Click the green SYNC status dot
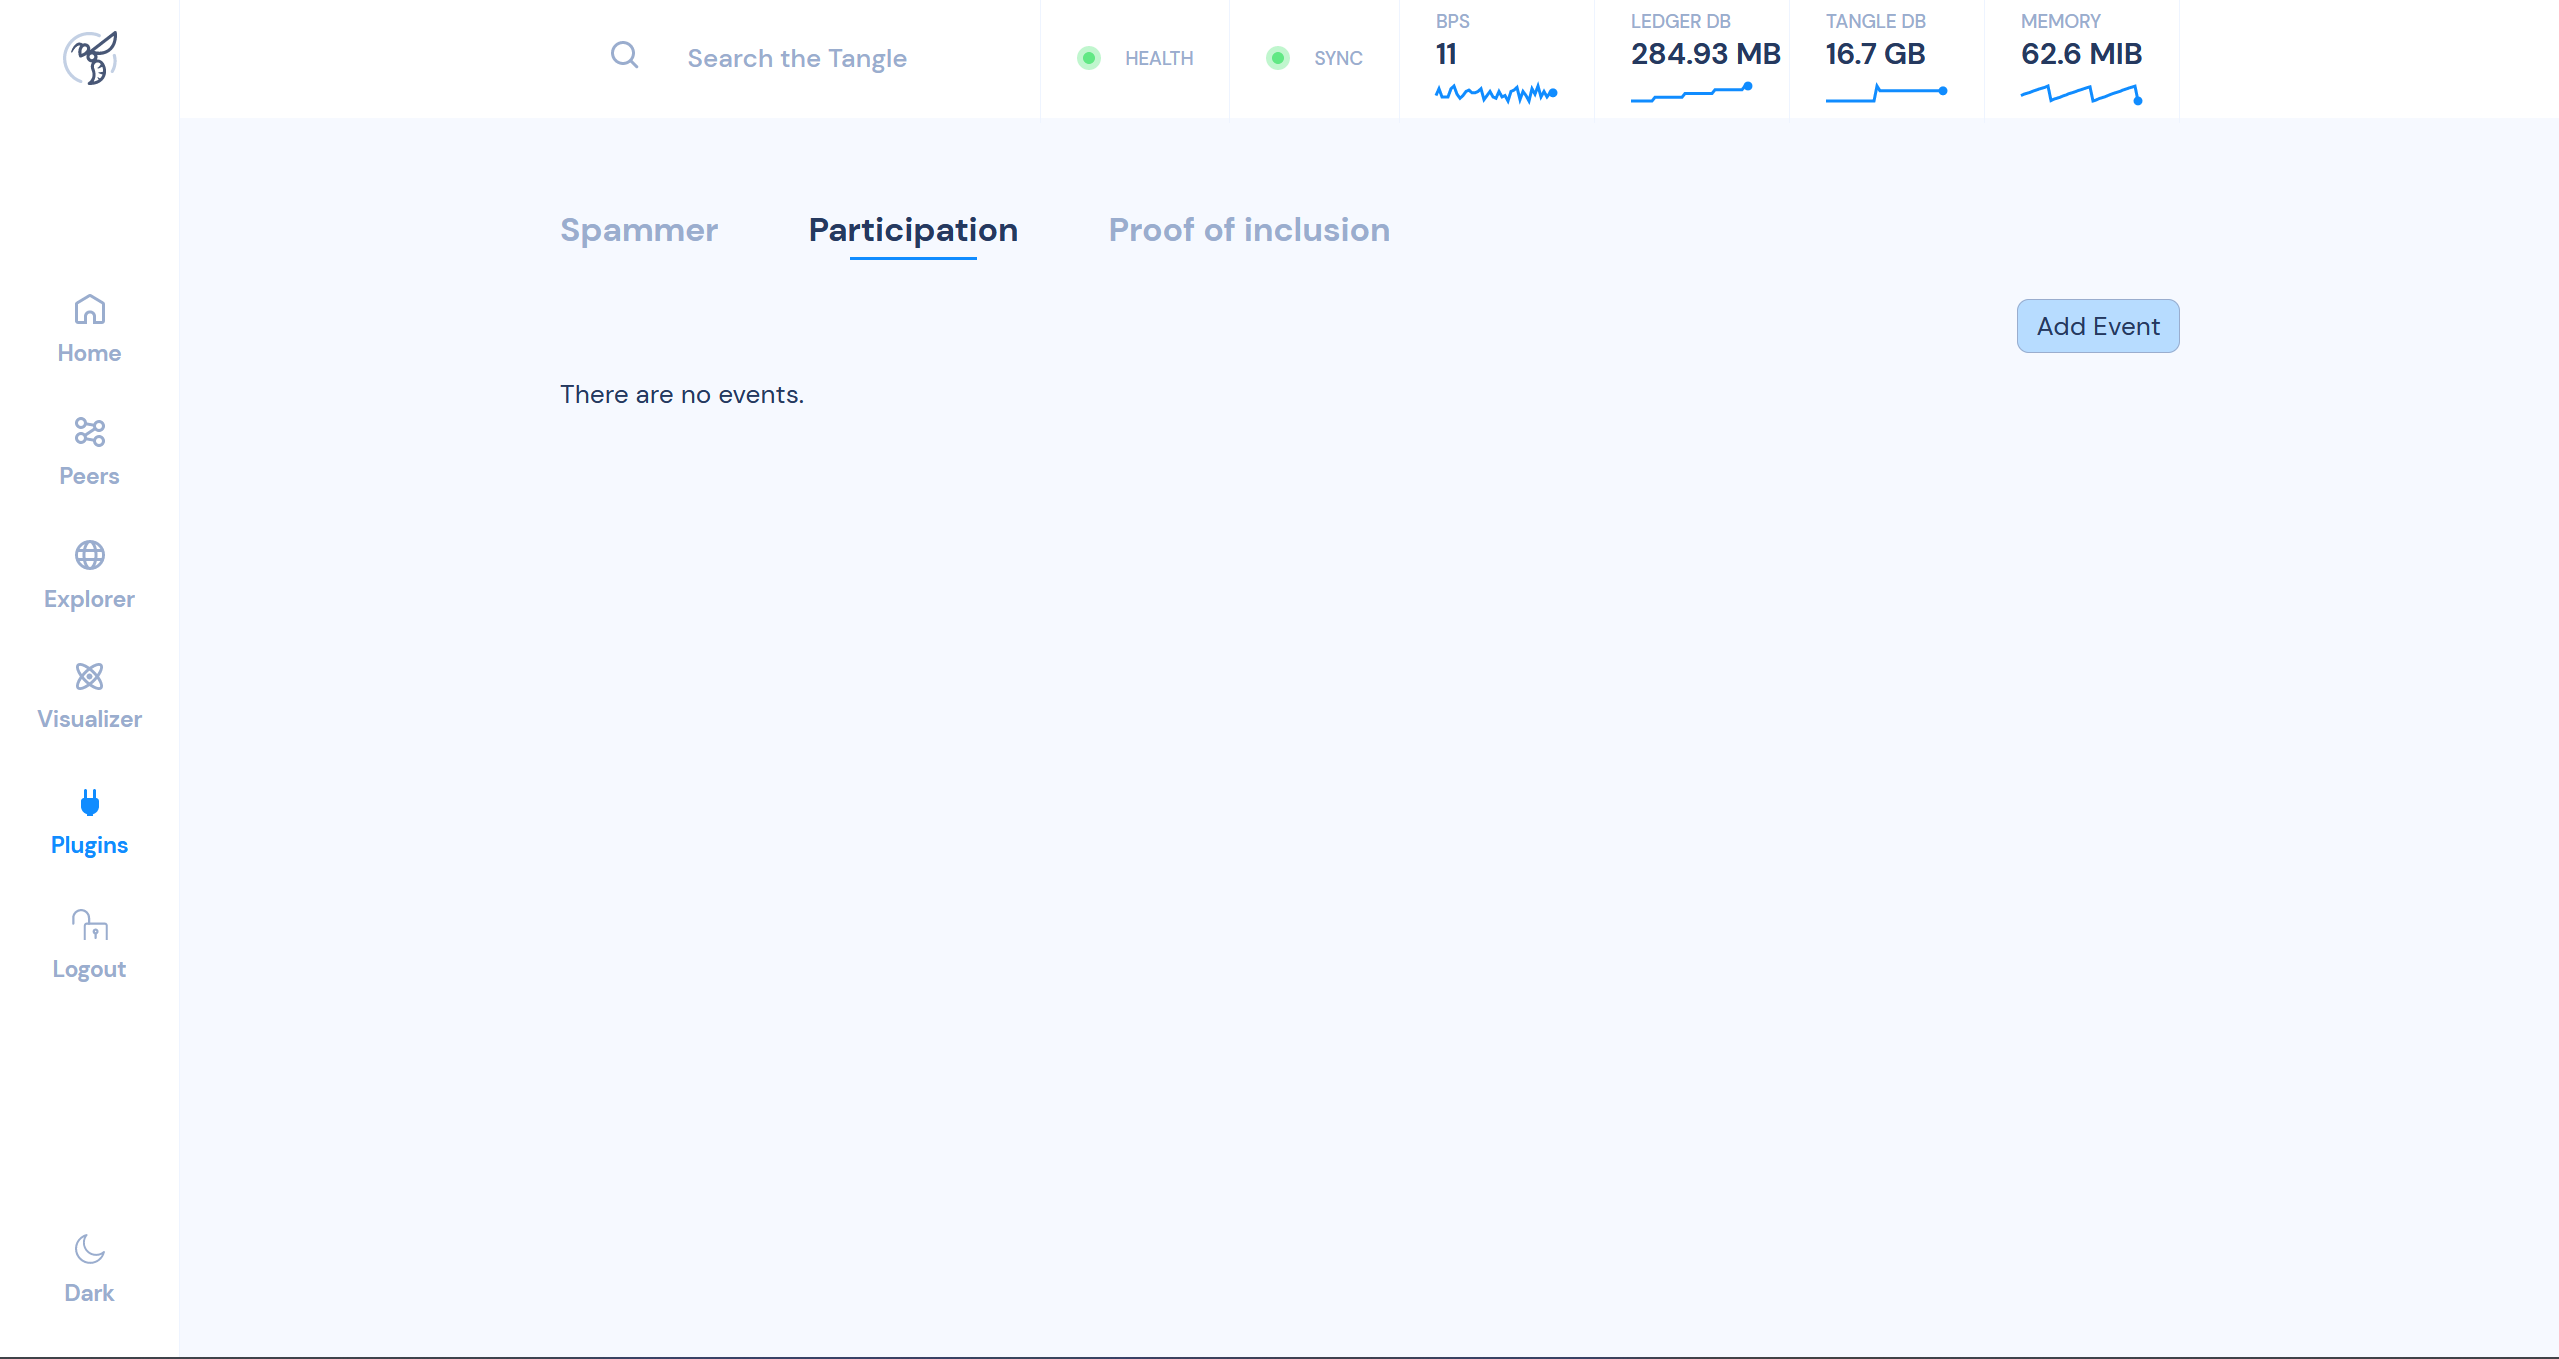This screenshot has width=2559, height=1359. pyautogui.click(x=1277, y=58)
